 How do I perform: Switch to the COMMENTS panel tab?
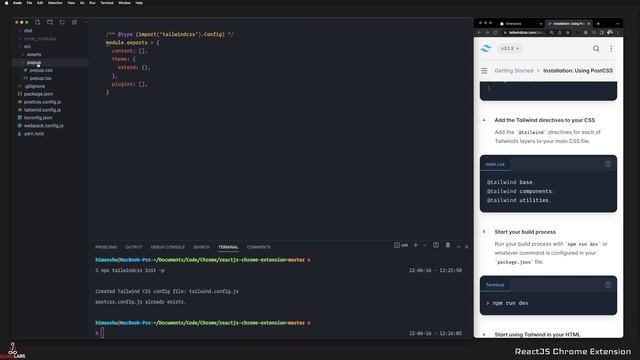tap(258, 247)
